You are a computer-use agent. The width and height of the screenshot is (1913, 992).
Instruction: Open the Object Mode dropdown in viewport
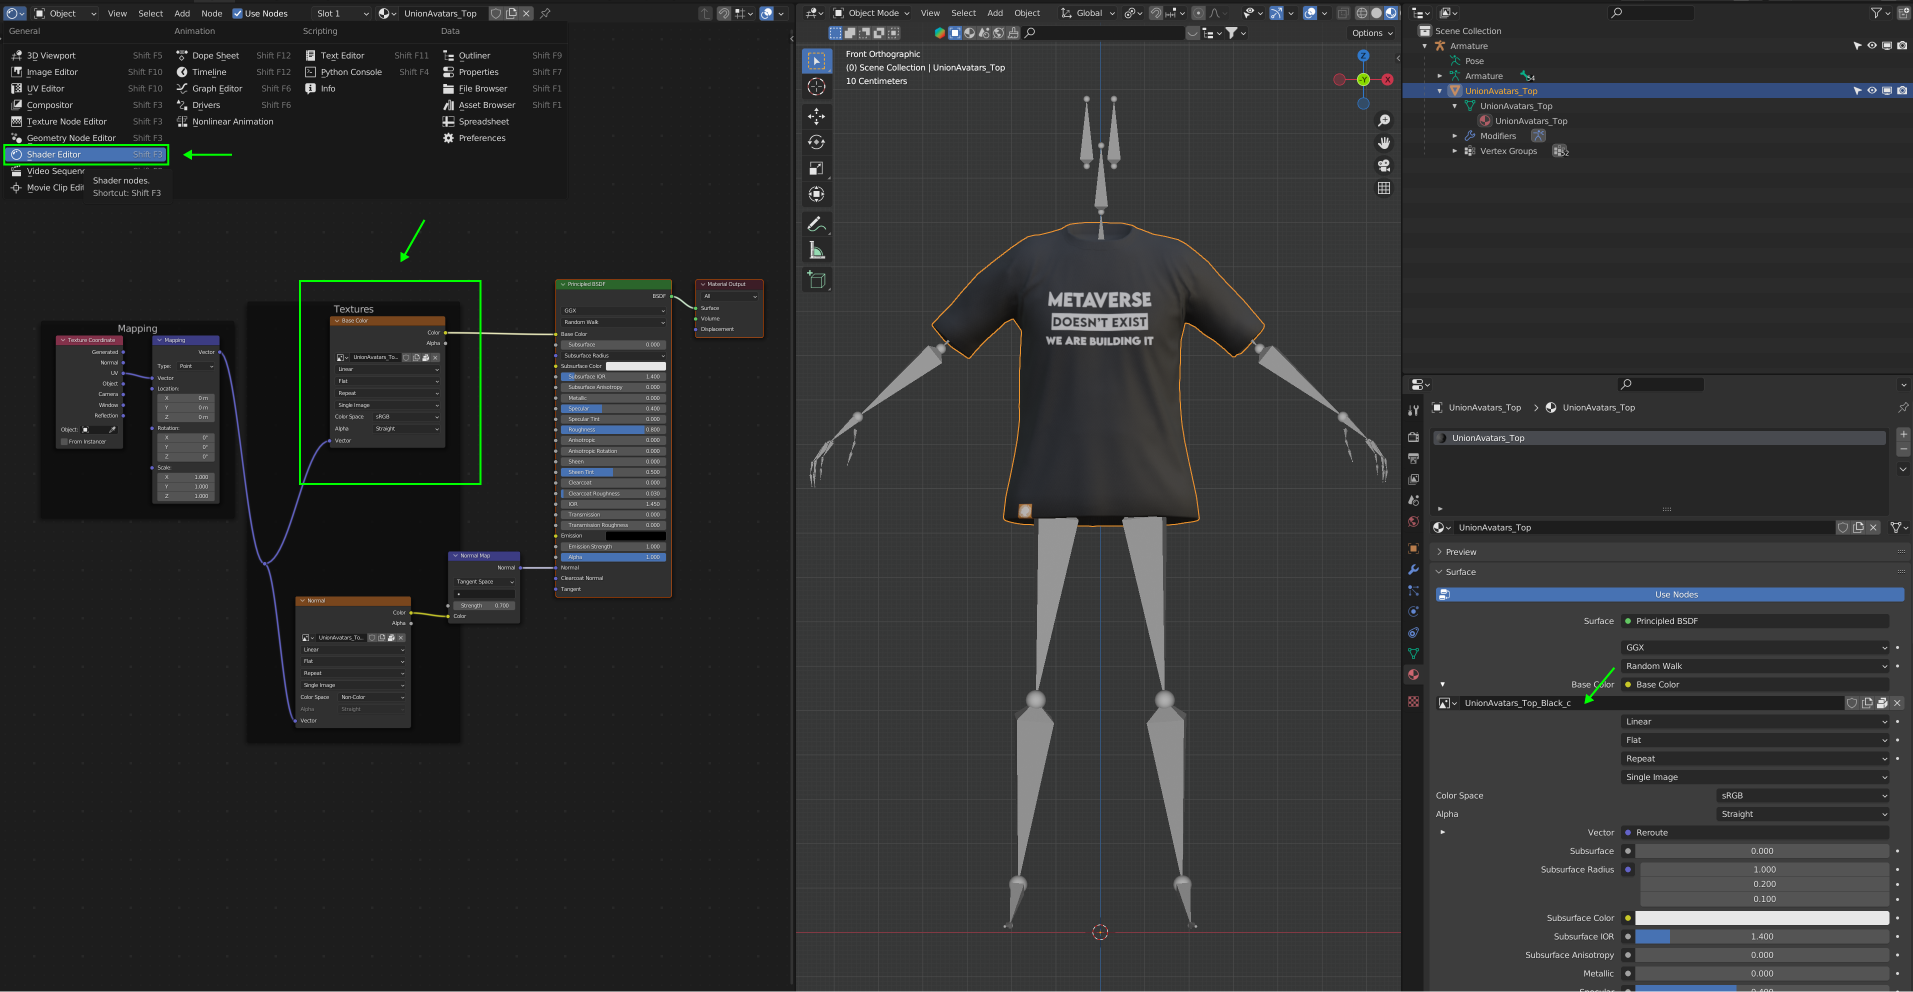tap(872, 13)
